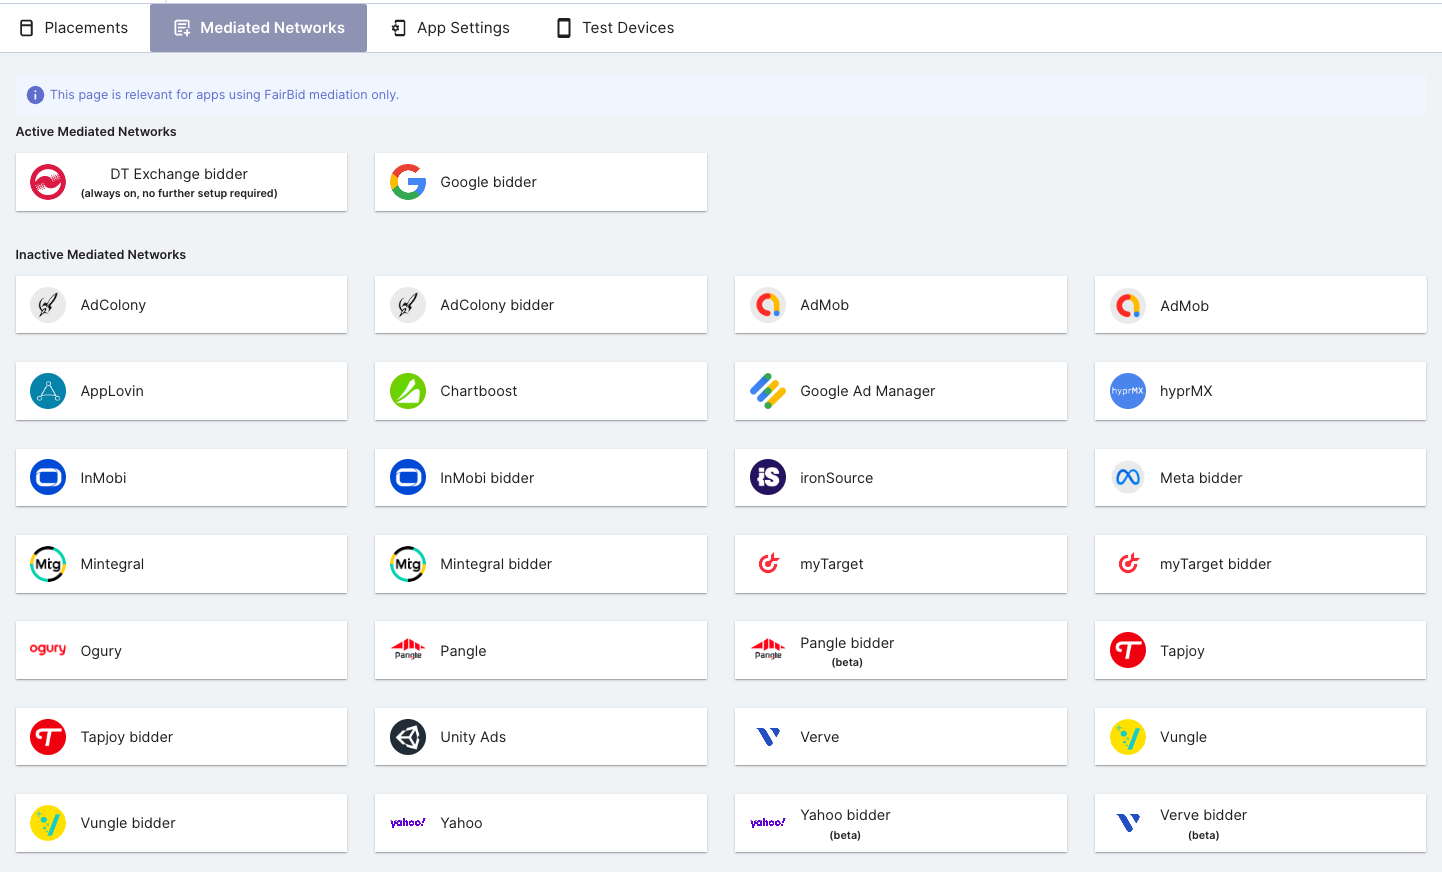The height and width of the screenshot is (872, 1442).
Task: Switch to the Mediated Networks tab
Action: (x=258, y=28)
